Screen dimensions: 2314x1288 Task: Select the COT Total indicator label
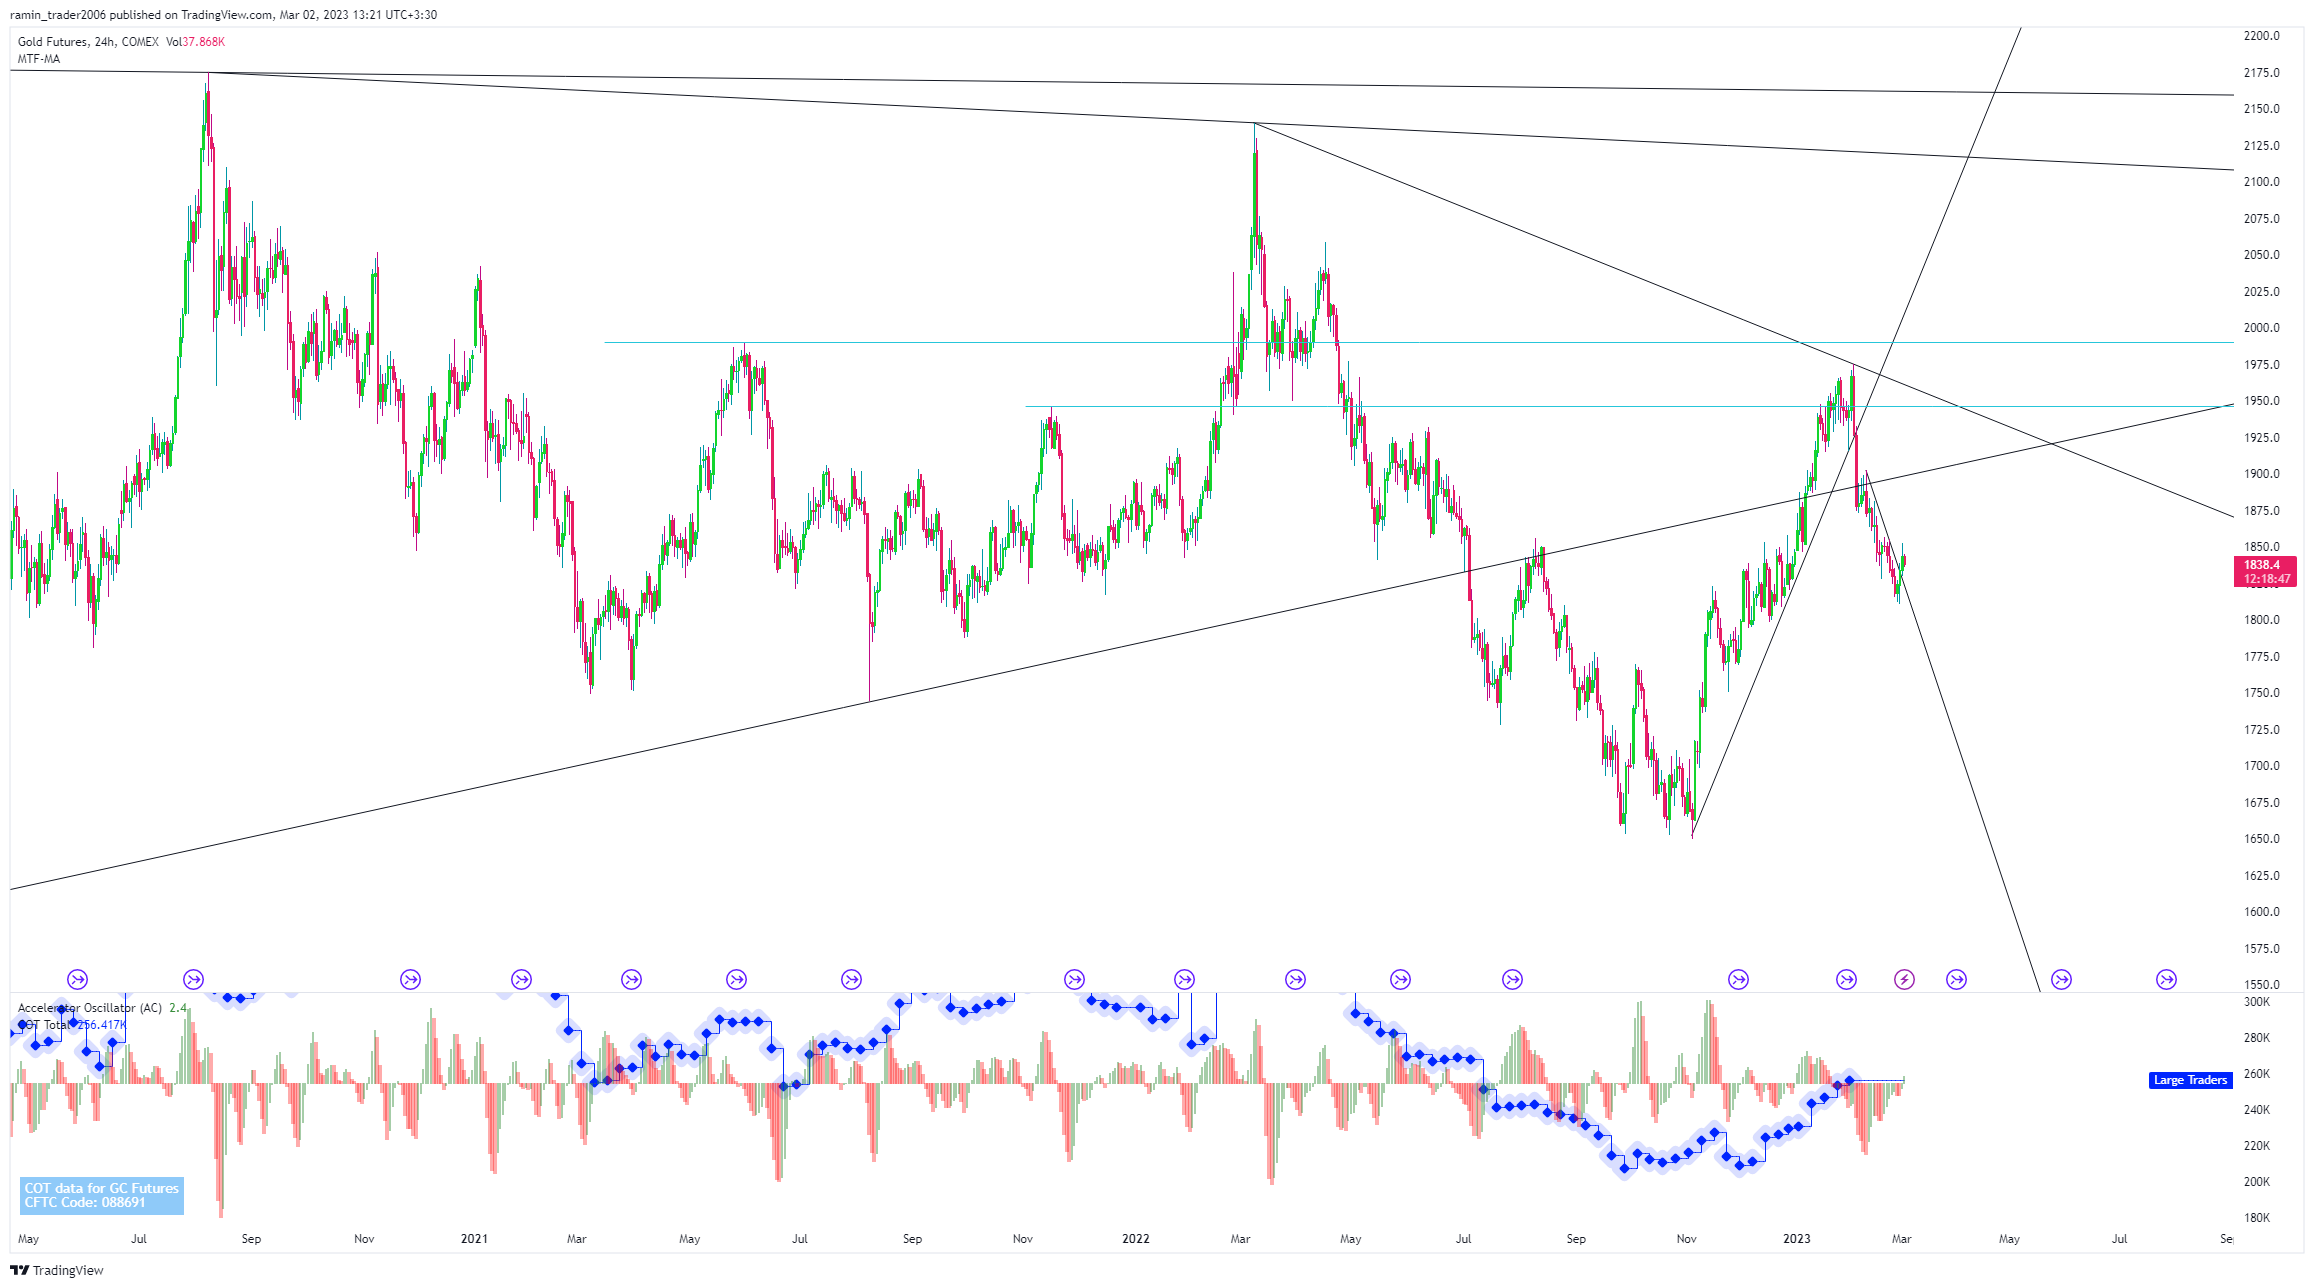coord(46,1025)
